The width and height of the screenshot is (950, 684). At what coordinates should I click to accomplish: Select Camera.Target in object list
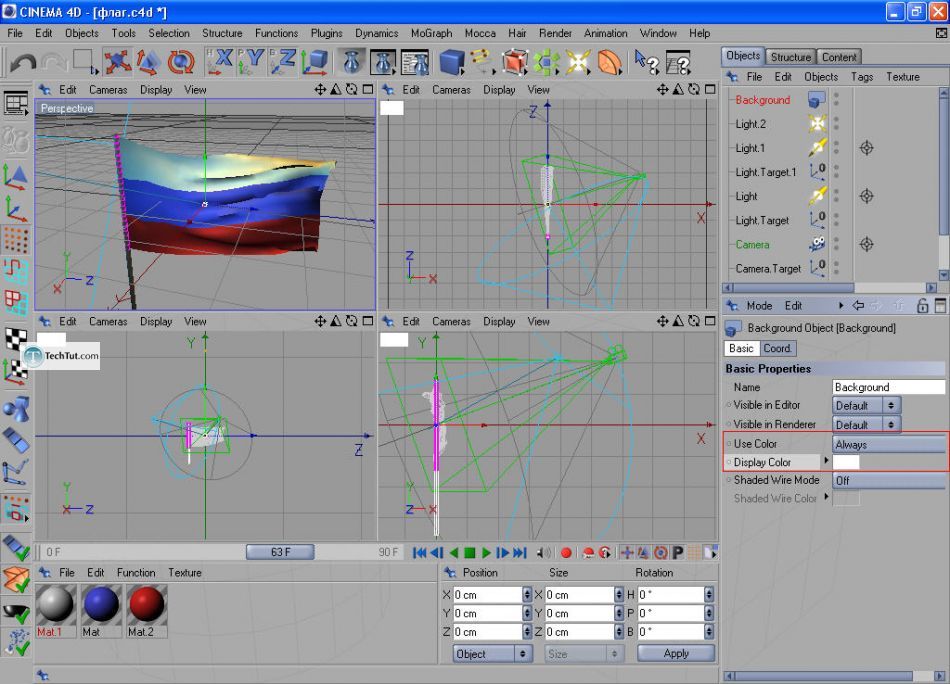click(x=768, y=268)
